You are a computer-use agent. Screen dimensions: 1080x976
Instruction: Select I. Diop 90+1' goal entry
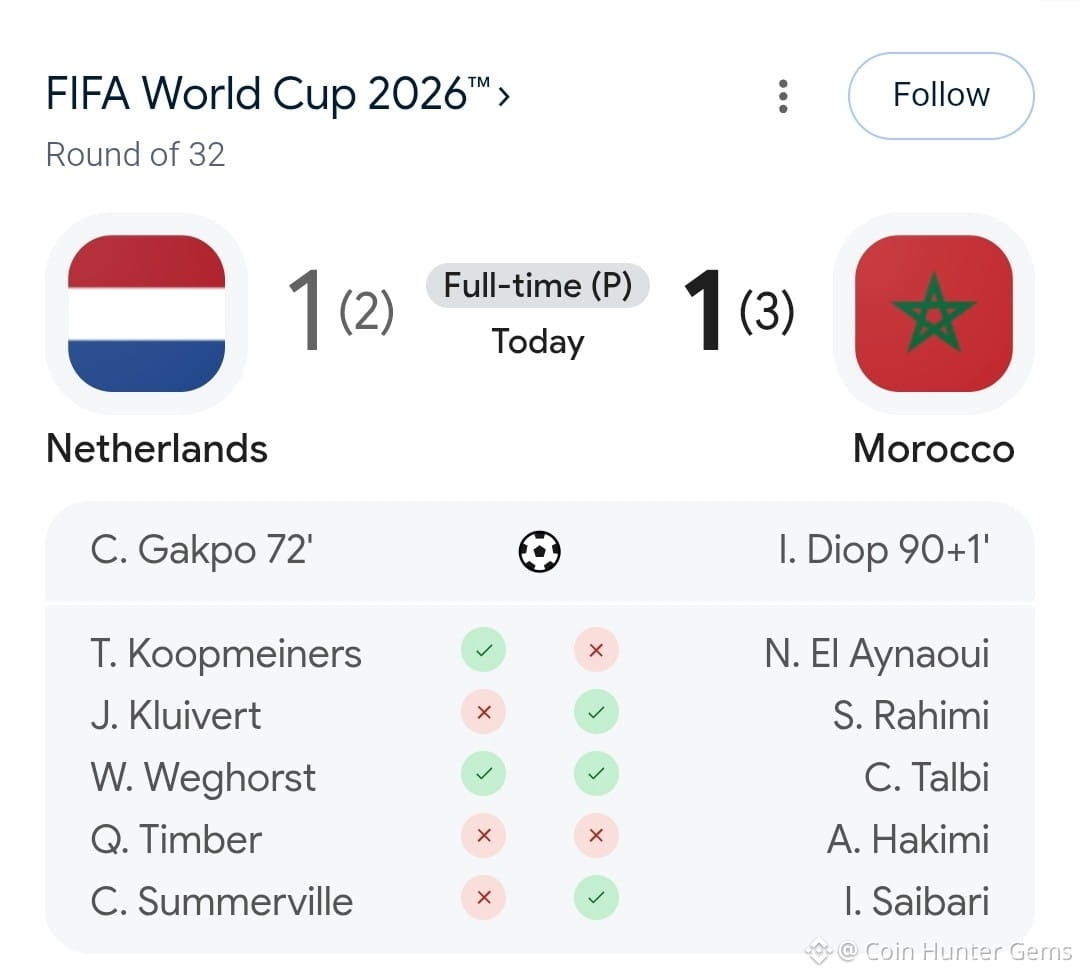[x=884, y=550]
